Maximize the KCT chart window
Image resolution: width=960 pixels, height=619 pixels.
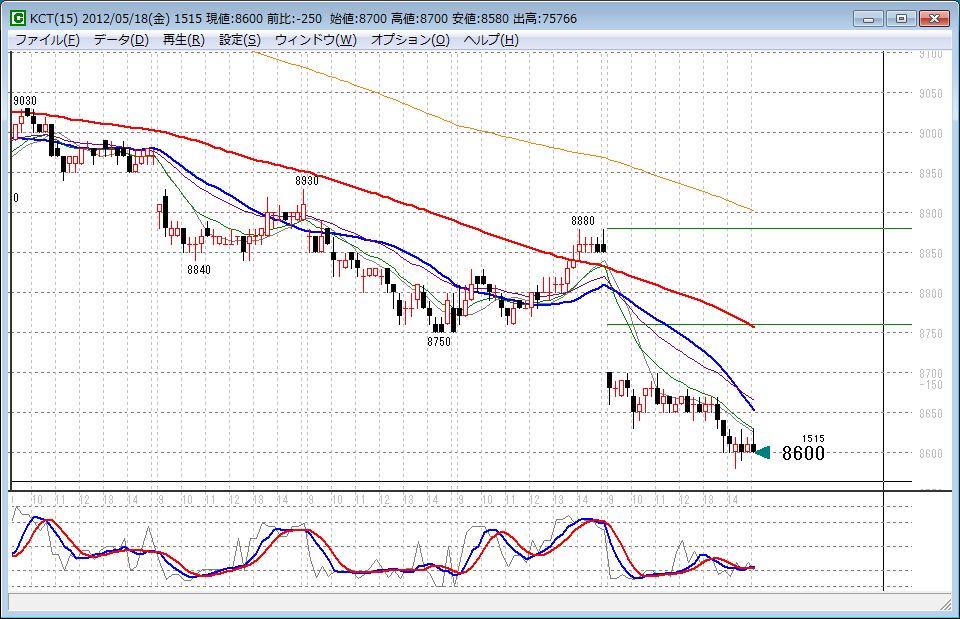click(x=901, y=18)
